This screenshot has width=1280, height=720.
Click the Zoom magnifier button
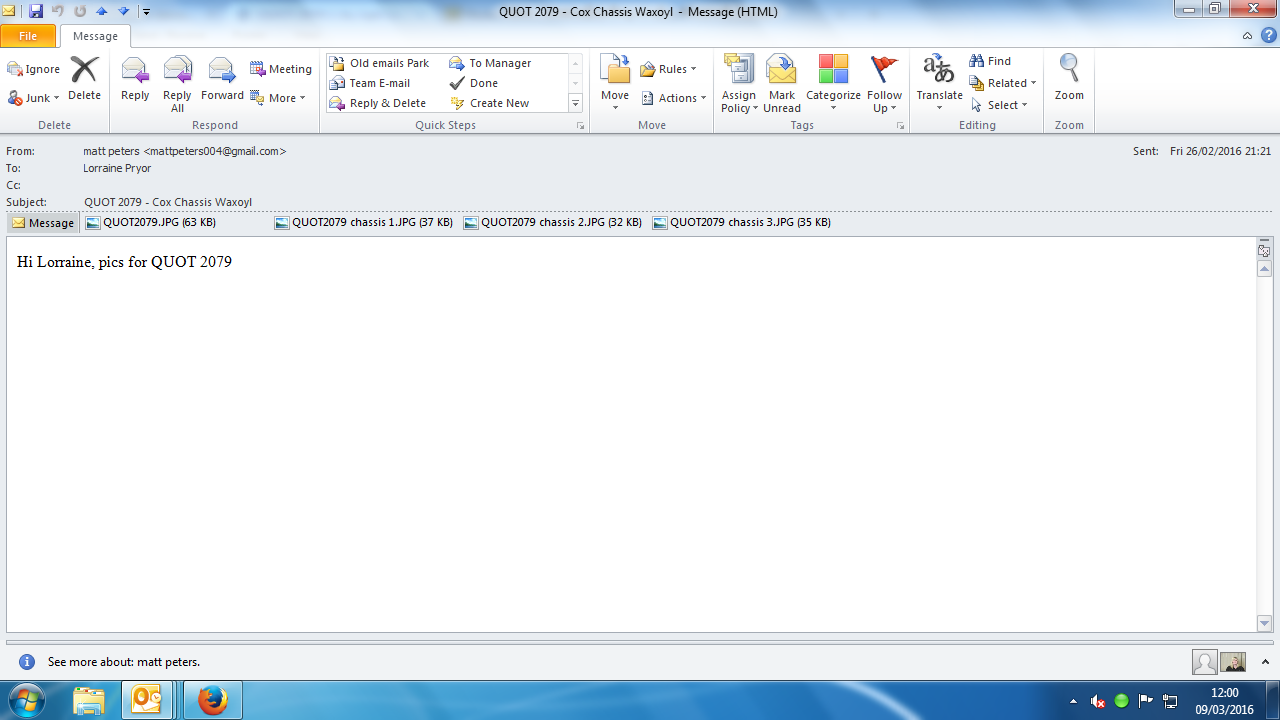[x=1069, y=79]
